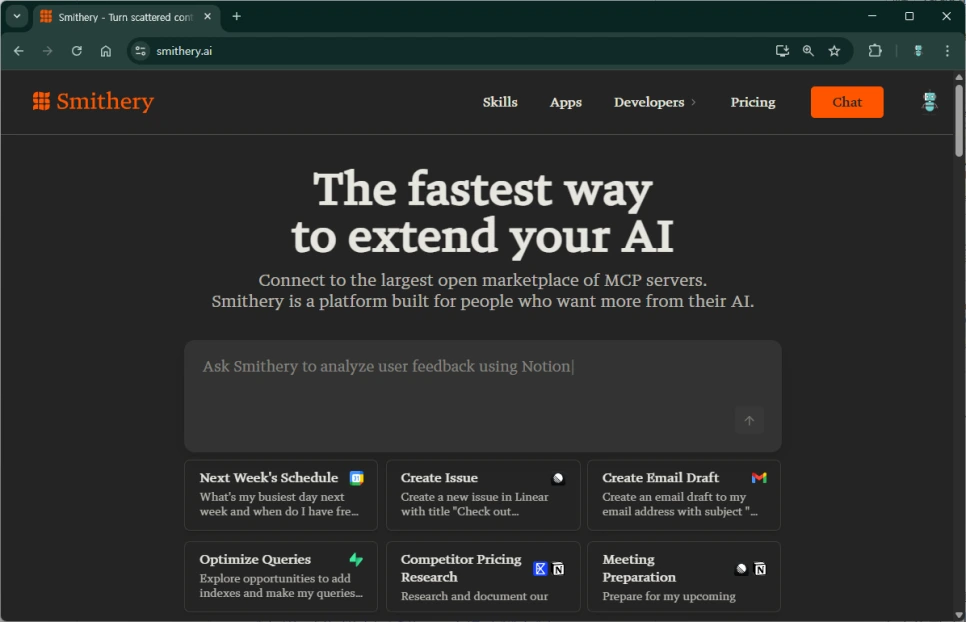Image resolution: width=966 pixels, height=622 pixels.
Task: Click the 'Connect to the largest open marketplace' text
Action: pos(482,280)
